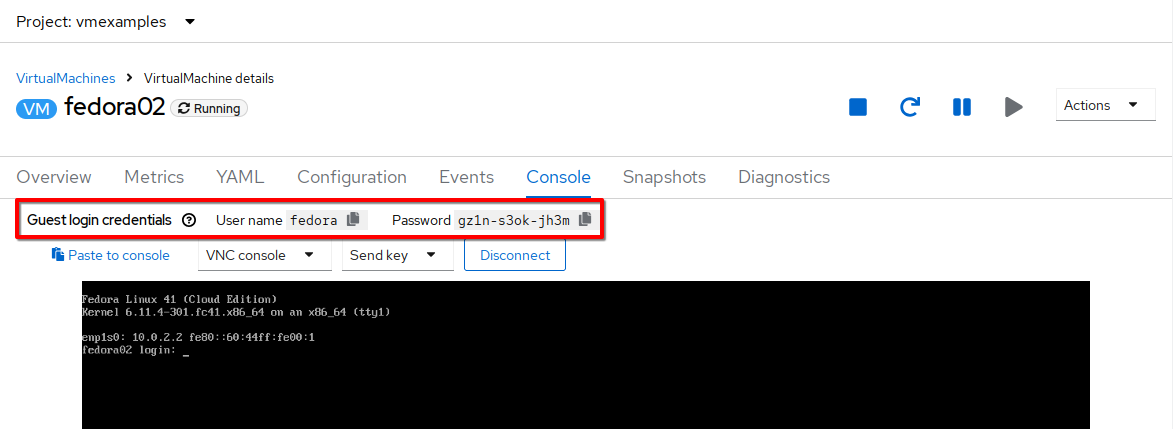This screenshot has width=1173, height=429.
Task: Copy the fedora user name to clipboard
Action: click(354, 219)
